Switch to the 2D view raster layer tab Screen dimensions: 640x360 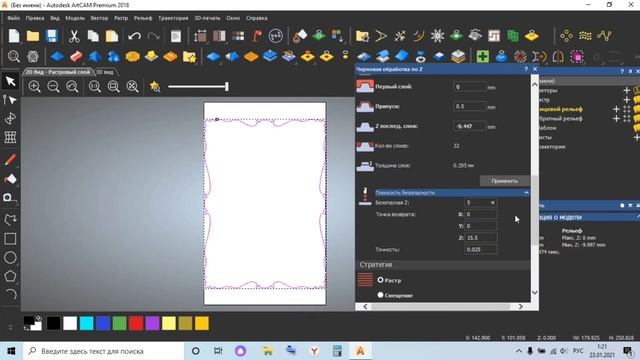point(58,72)
